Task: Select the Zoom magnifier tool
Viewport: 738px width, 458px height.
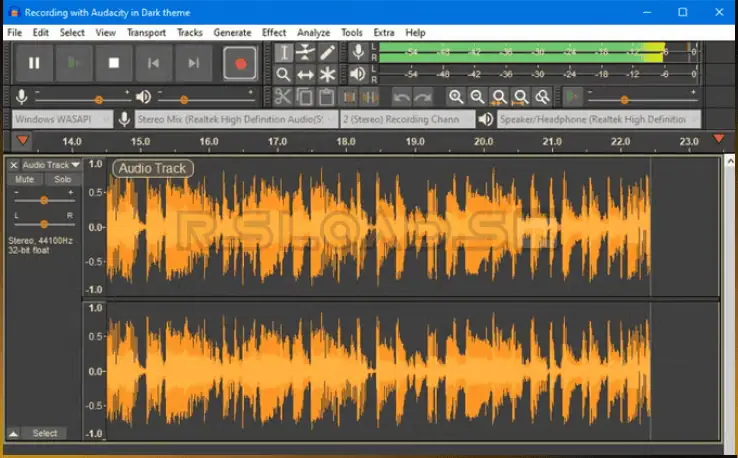Action: click(x=283, y=74)
